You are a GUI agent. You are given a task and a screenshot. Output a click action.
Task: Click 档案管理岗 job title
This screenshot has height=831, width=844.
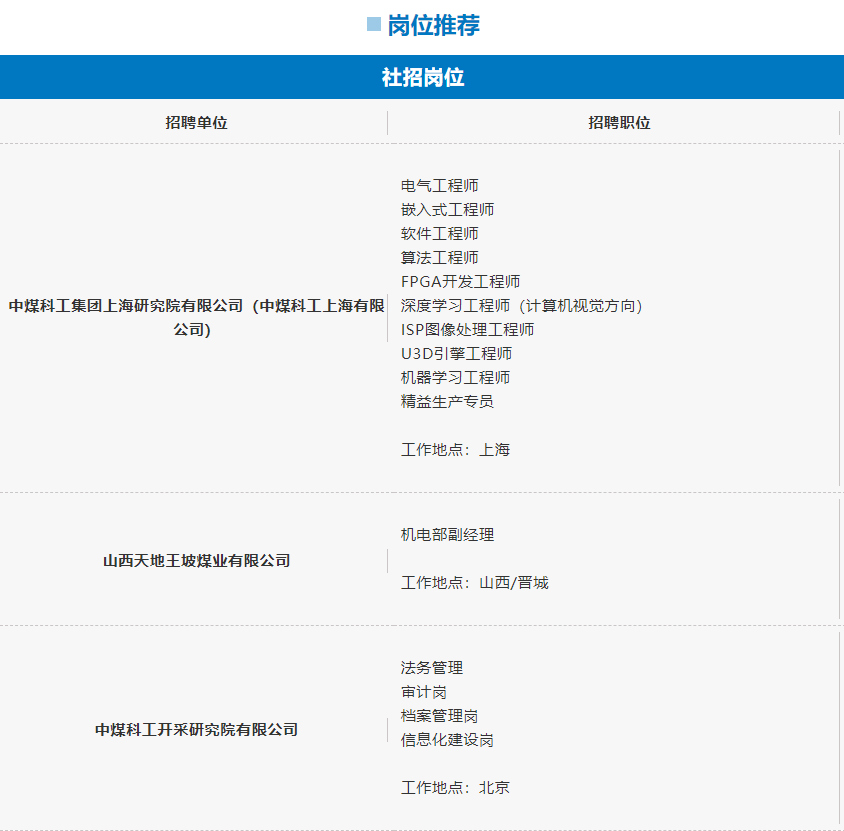[439, 716]
